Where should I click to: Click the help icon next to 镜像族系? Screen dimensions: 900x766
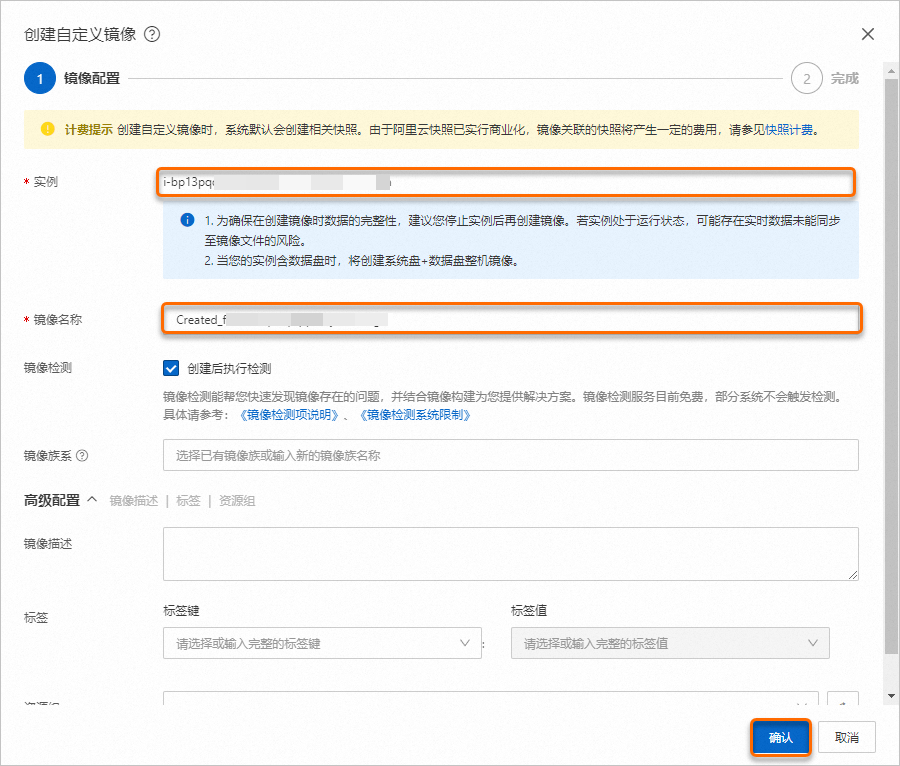[x=82, y=456]
